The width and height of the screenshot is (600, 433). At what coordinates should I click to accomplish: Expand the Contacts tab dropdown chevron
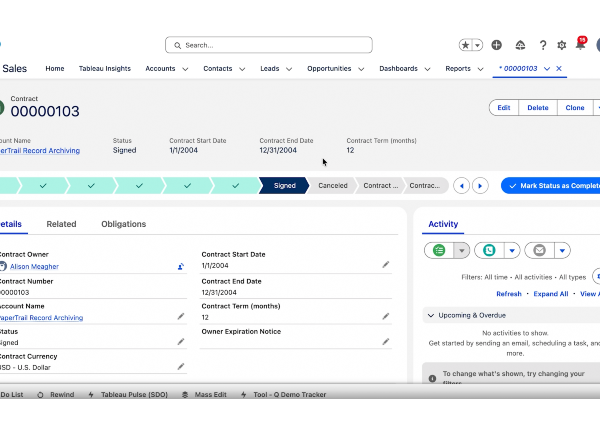tap(242, 69)
